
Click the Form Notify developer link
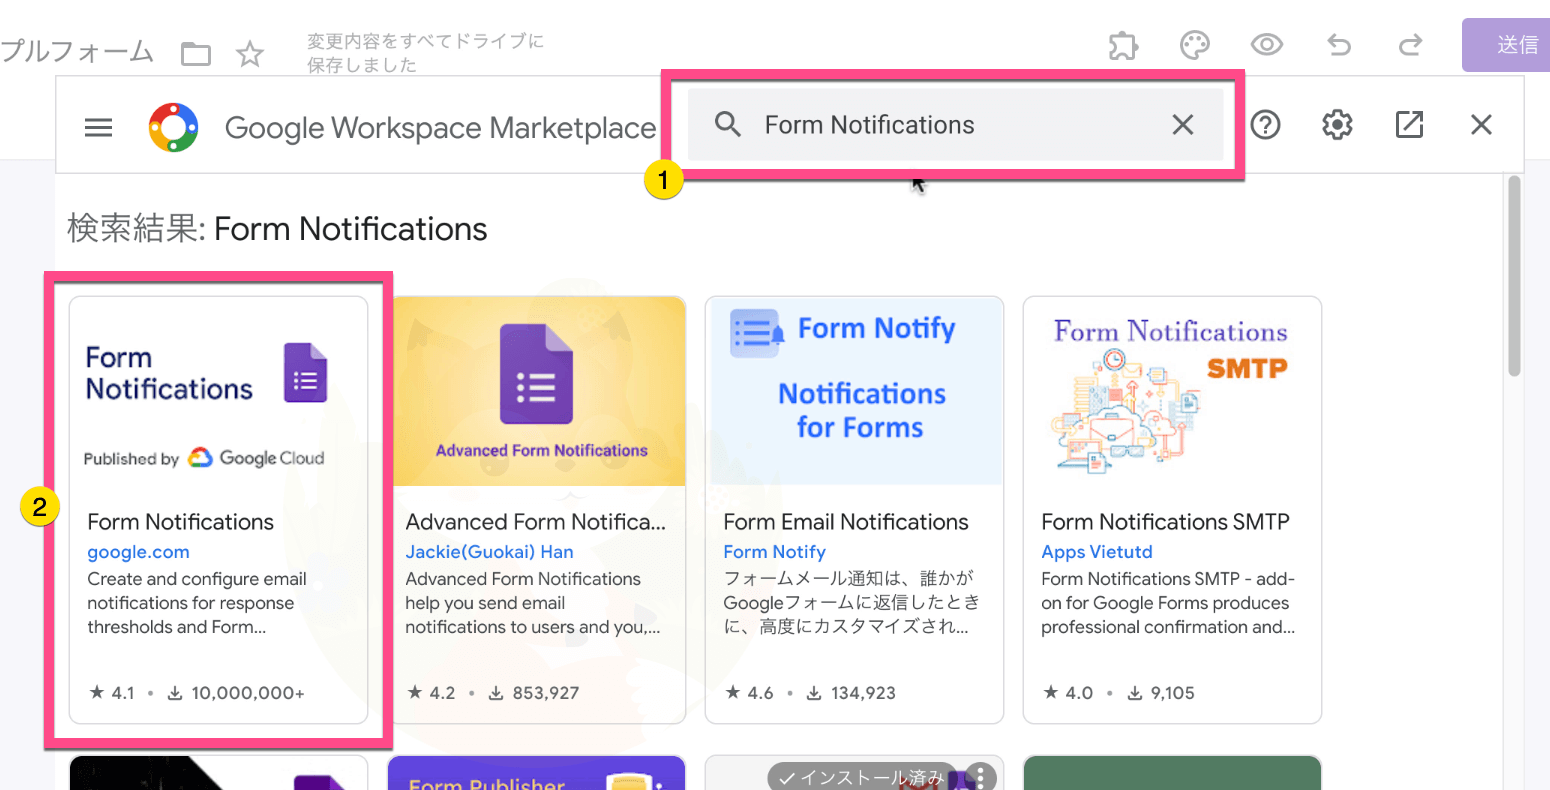point(774,552)
